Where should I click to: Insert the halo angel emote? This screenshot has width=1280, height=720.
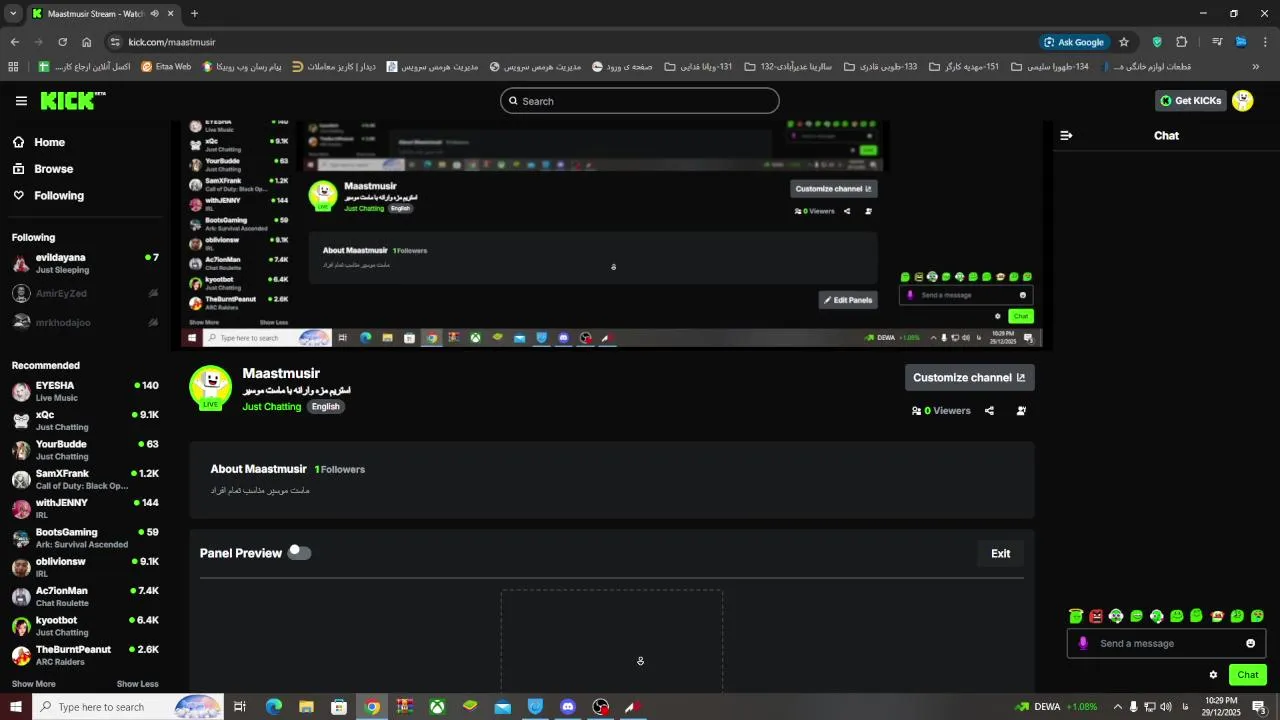coord(1076,616)
